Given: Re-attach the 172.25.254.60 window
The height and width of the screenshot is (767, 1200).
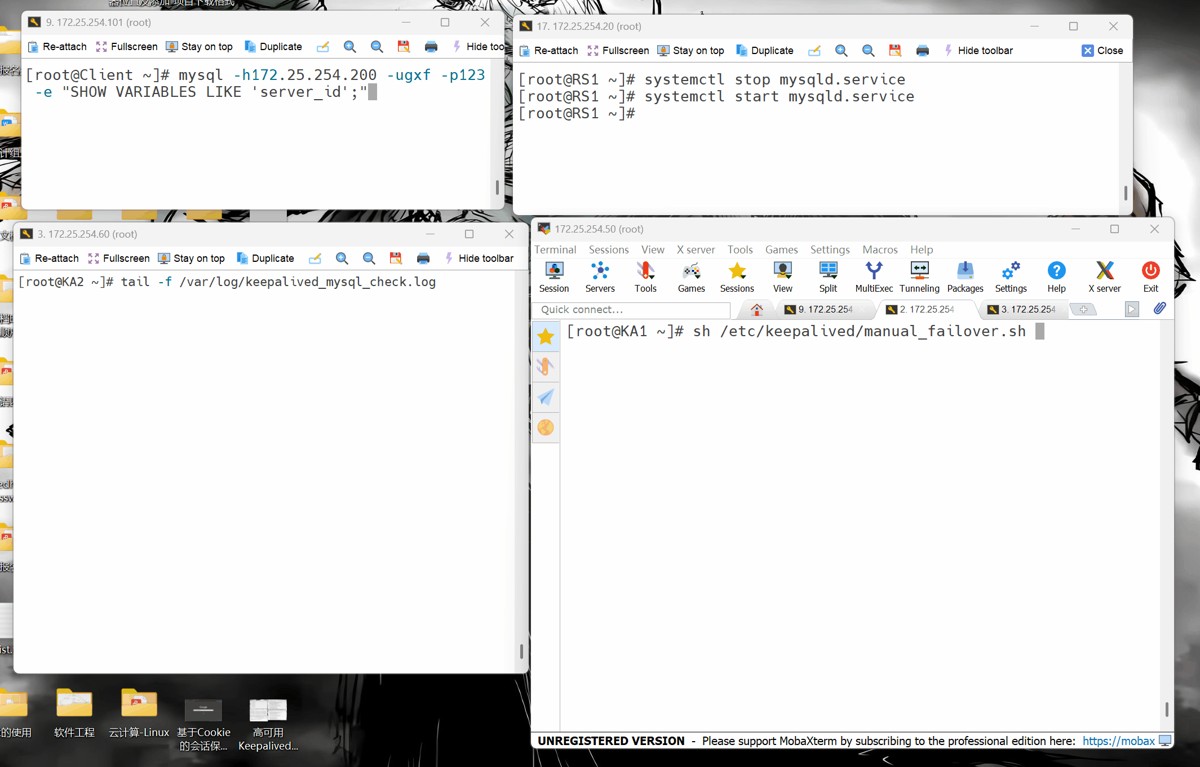Looking at the screenshot, I should pyautogui.click(x=49, y=258).
